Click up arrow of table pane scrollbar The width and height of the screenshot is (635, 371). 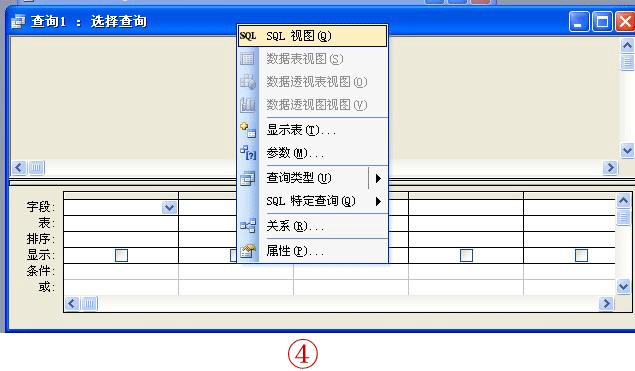[627, 45]
